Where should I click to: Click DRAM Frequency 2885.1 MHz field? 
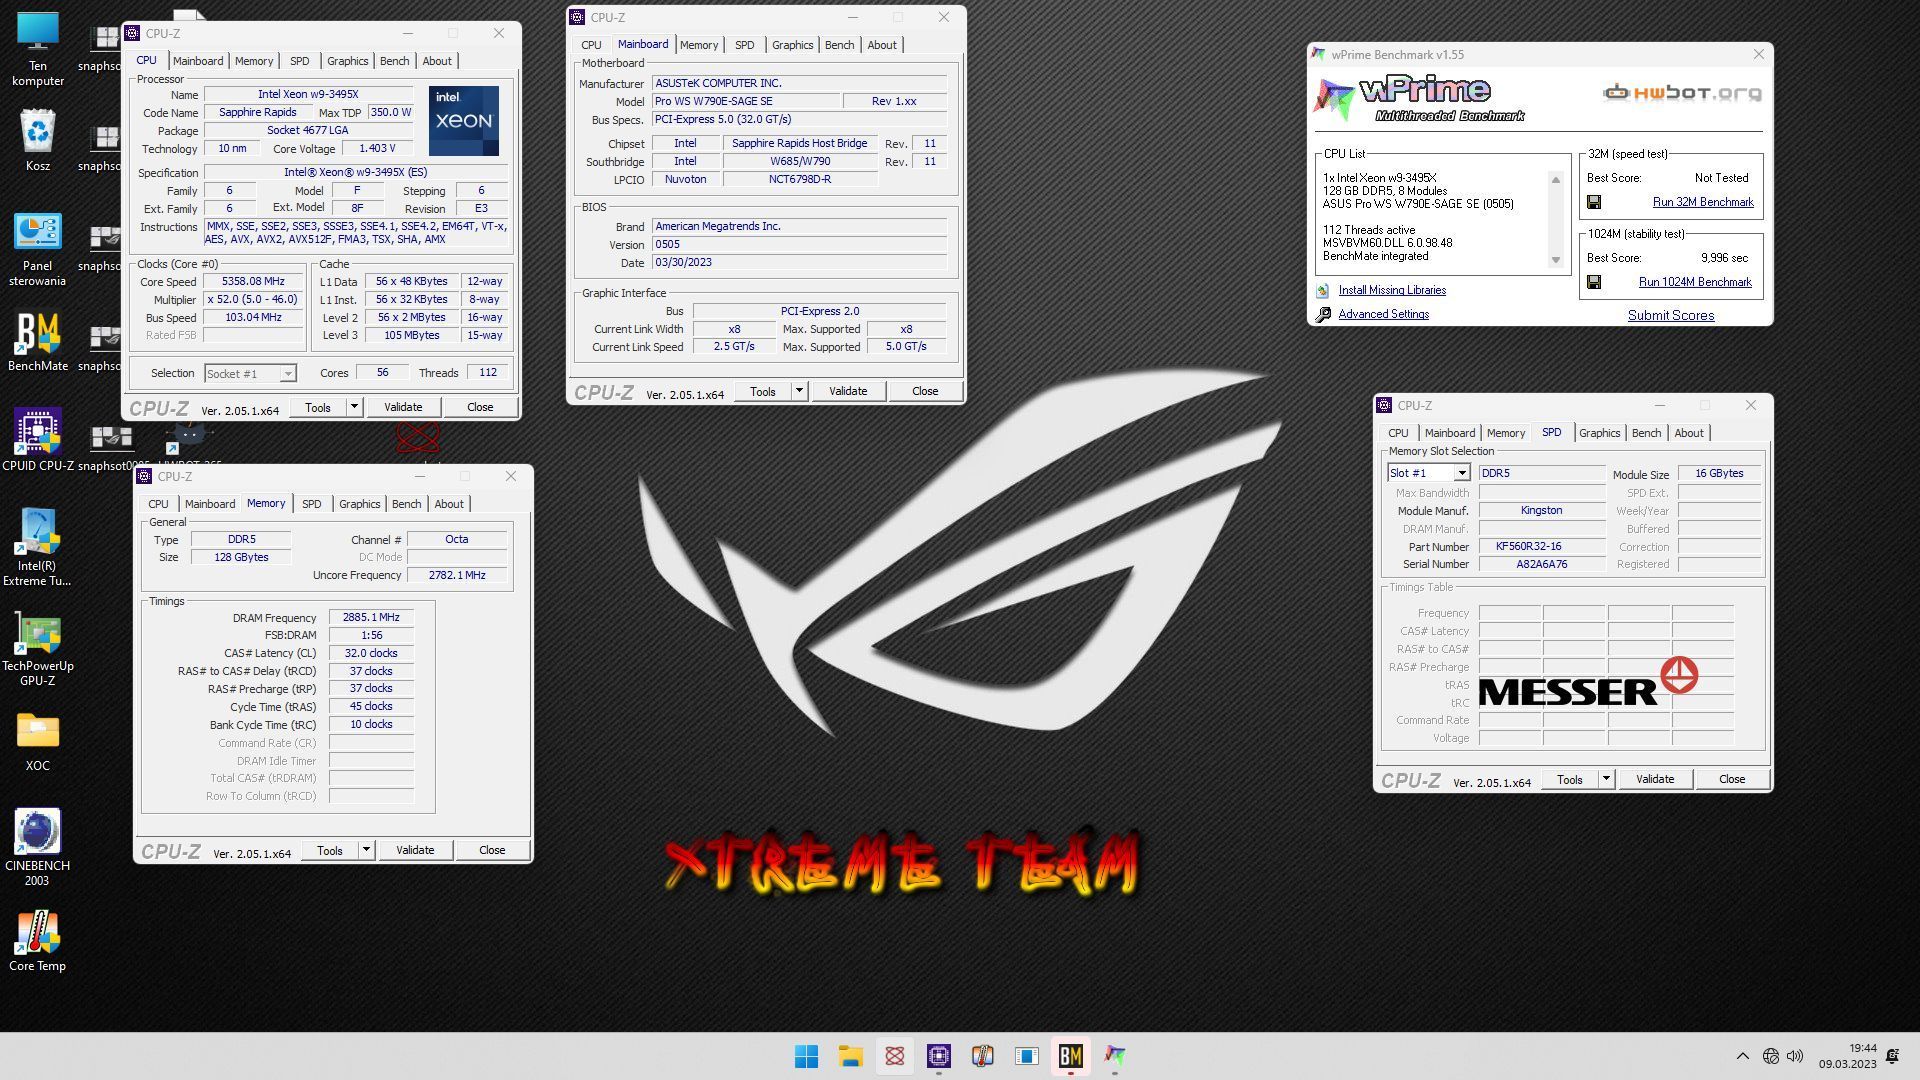click(371, 618)
